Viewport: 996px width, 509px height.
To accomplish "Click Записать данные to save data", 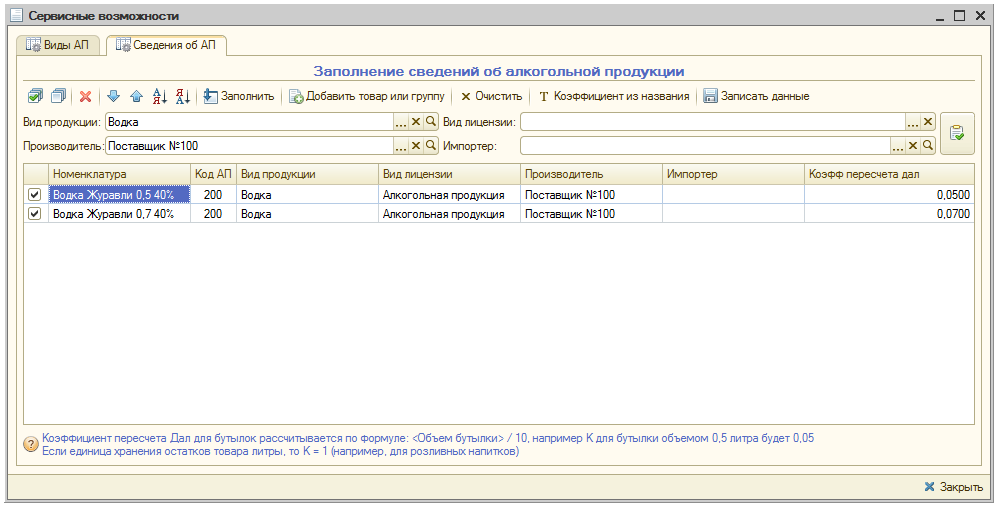I will pyautogui.click(x=756, y=96).
